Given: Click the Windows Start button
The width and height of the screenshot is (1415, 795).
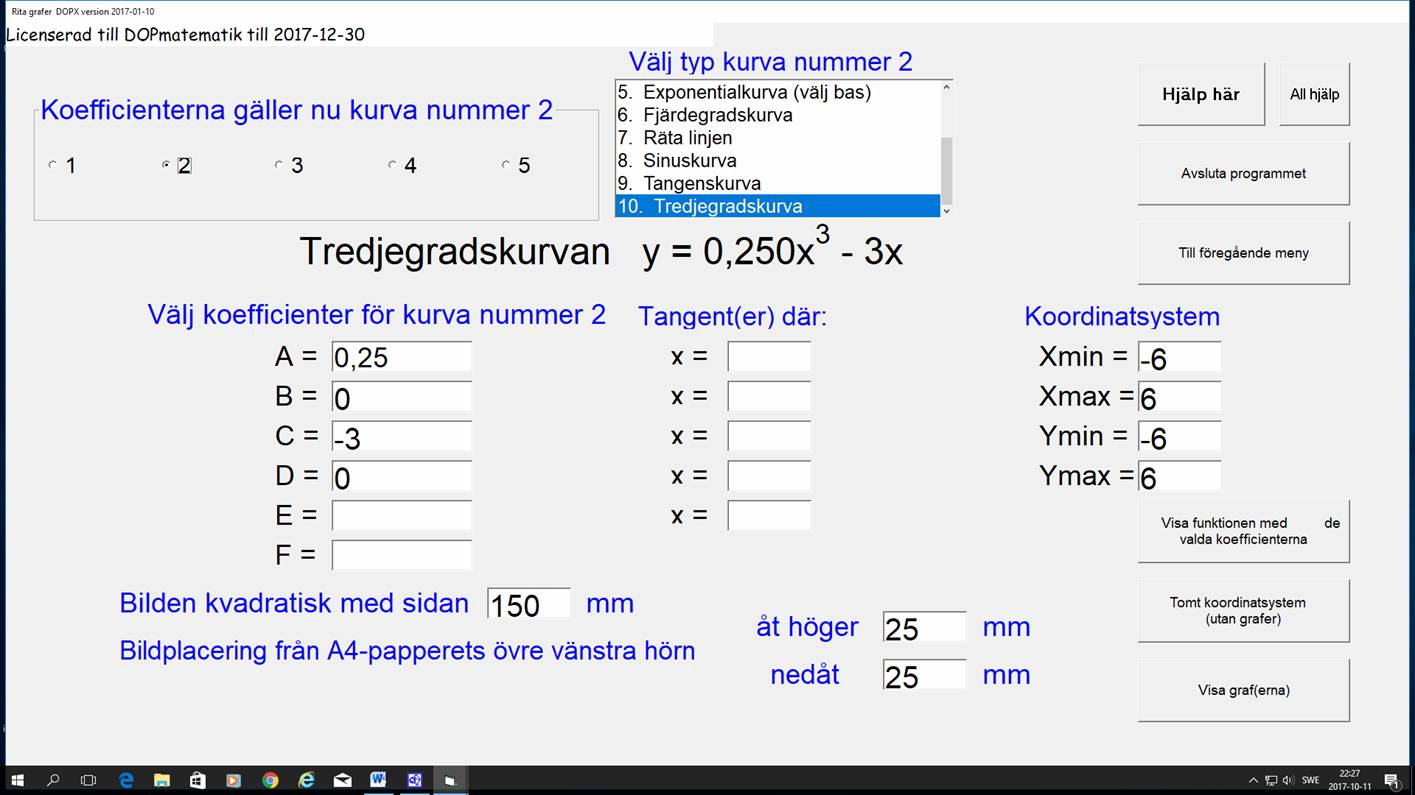Looking at the screenshot, I should pos(17,780).
